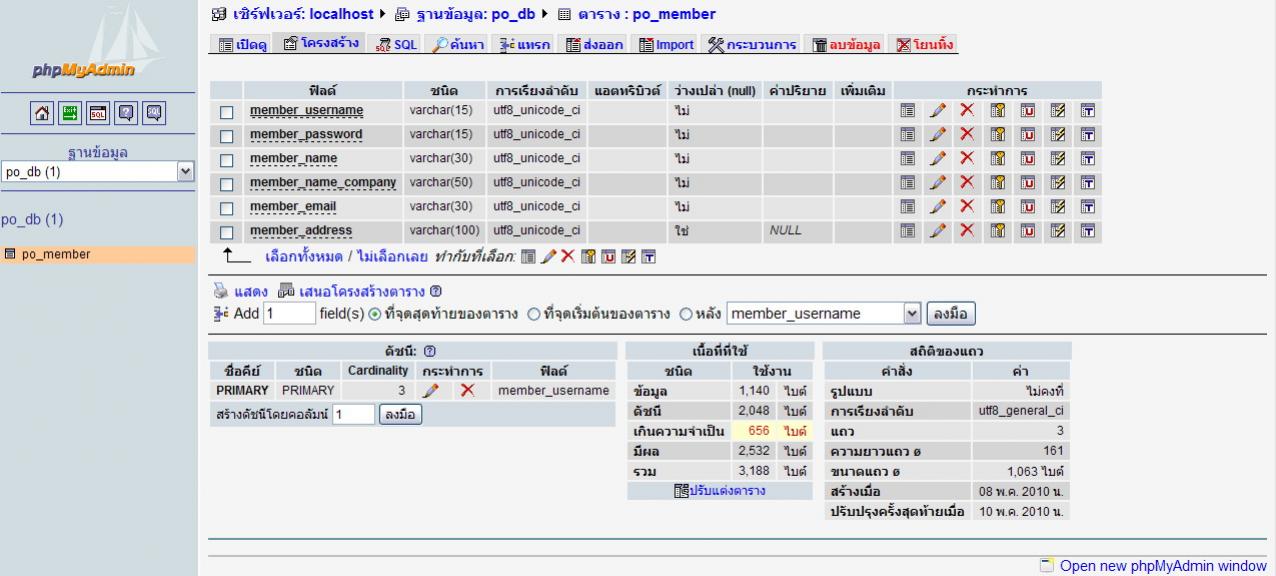The width and height of the screenshot is (1276, 576).
Task: Set primary key on member_username via key icon
Action: [x=997, y=110]
